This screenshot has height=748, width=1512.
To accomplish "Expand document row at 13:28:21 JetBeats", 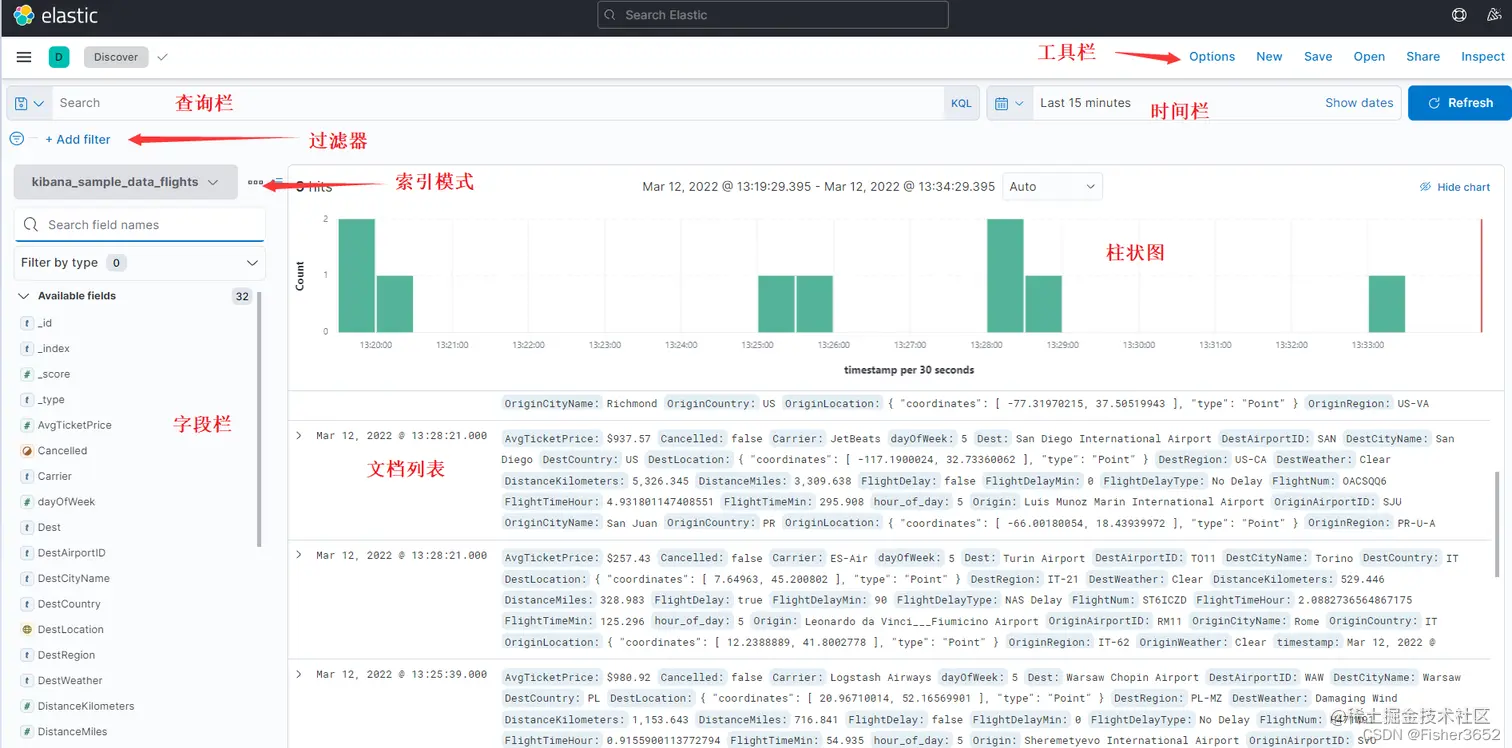I will [x=299, y=435].
